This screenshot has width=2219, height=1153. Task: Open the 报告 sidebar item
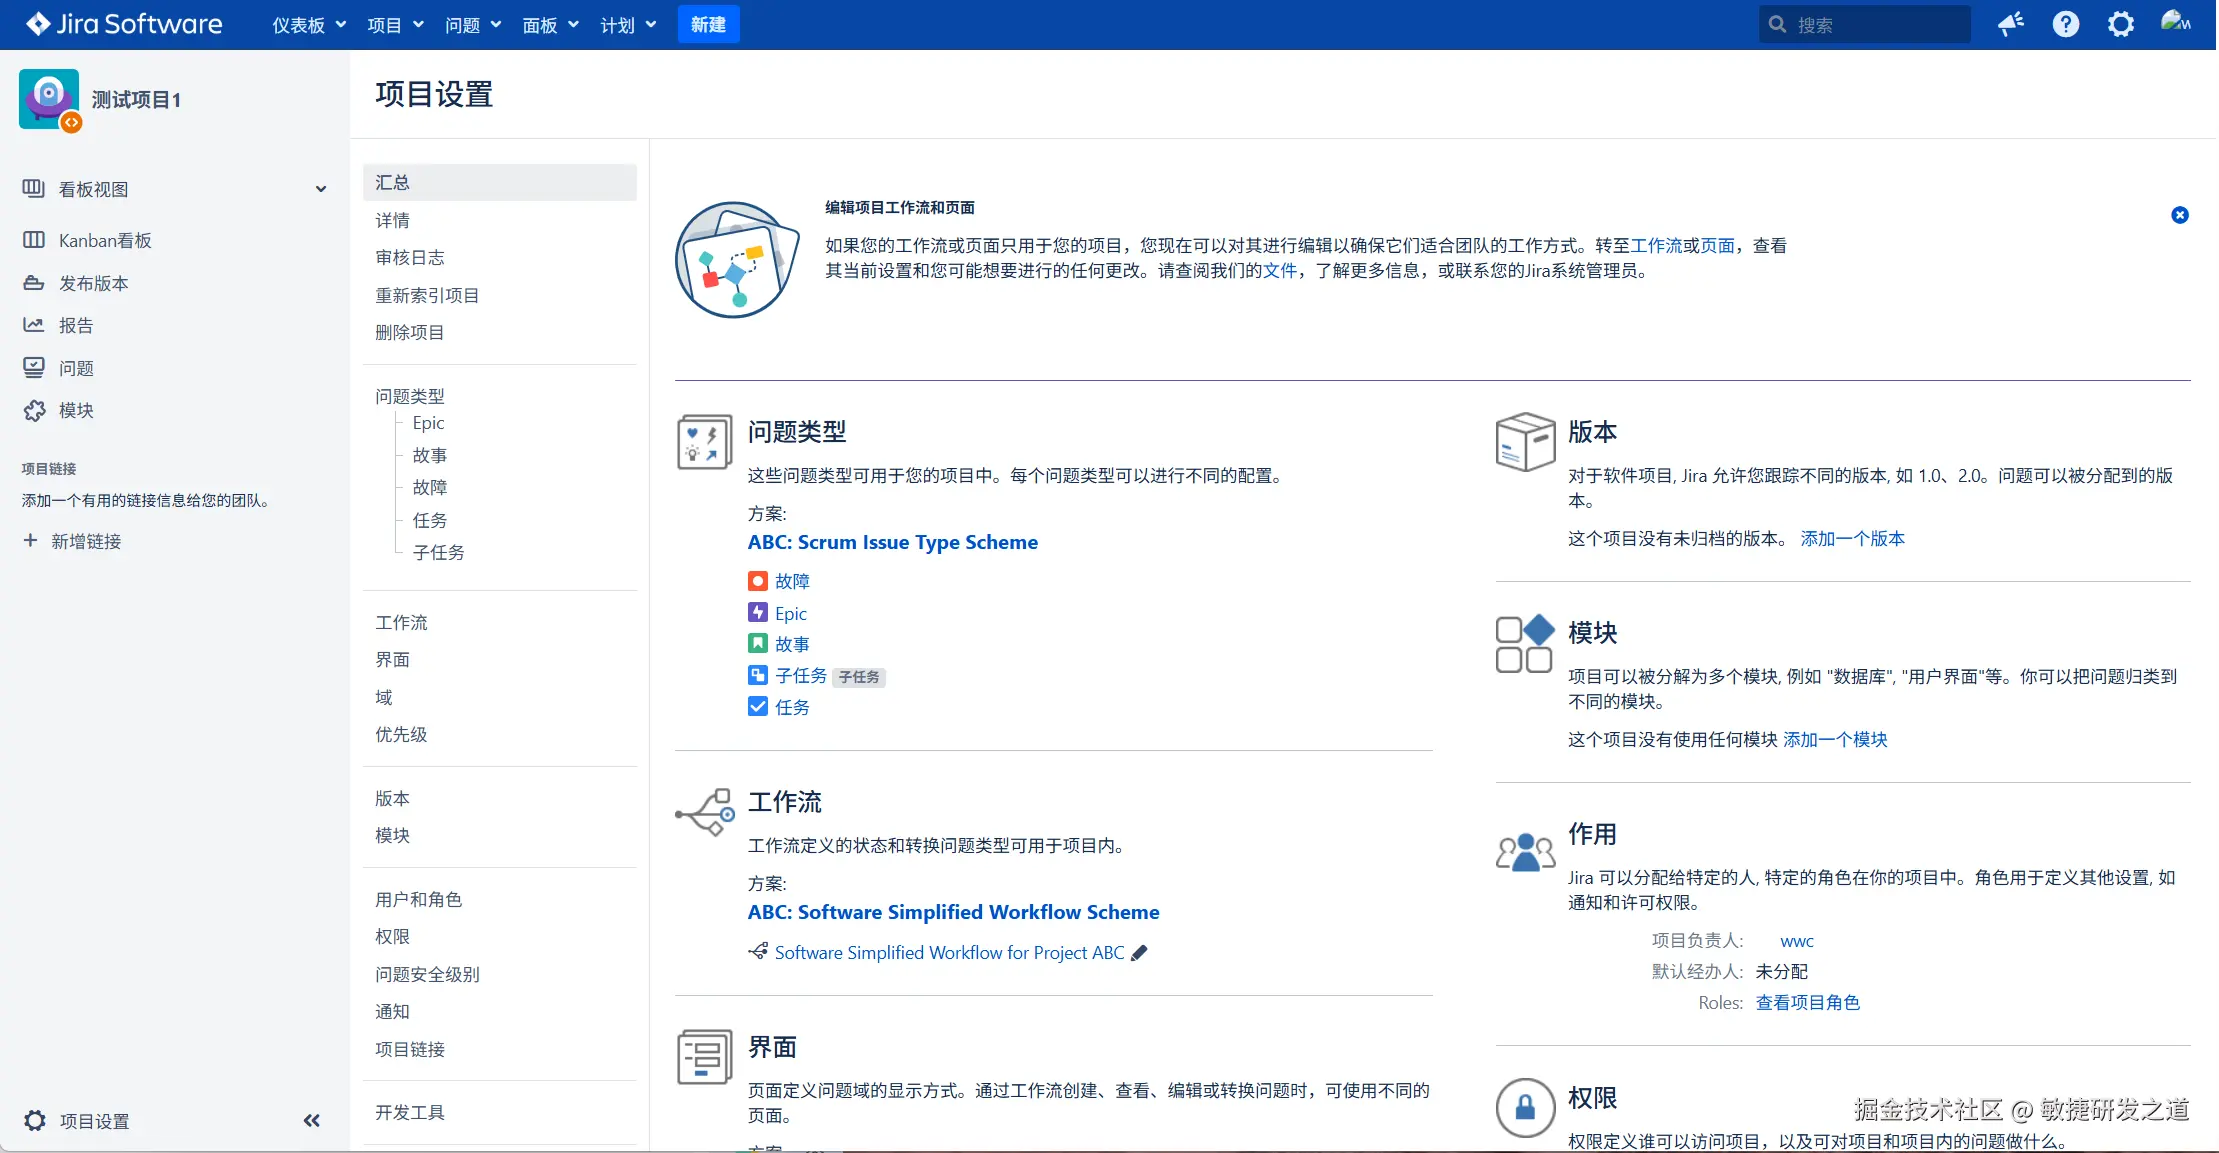76,325
